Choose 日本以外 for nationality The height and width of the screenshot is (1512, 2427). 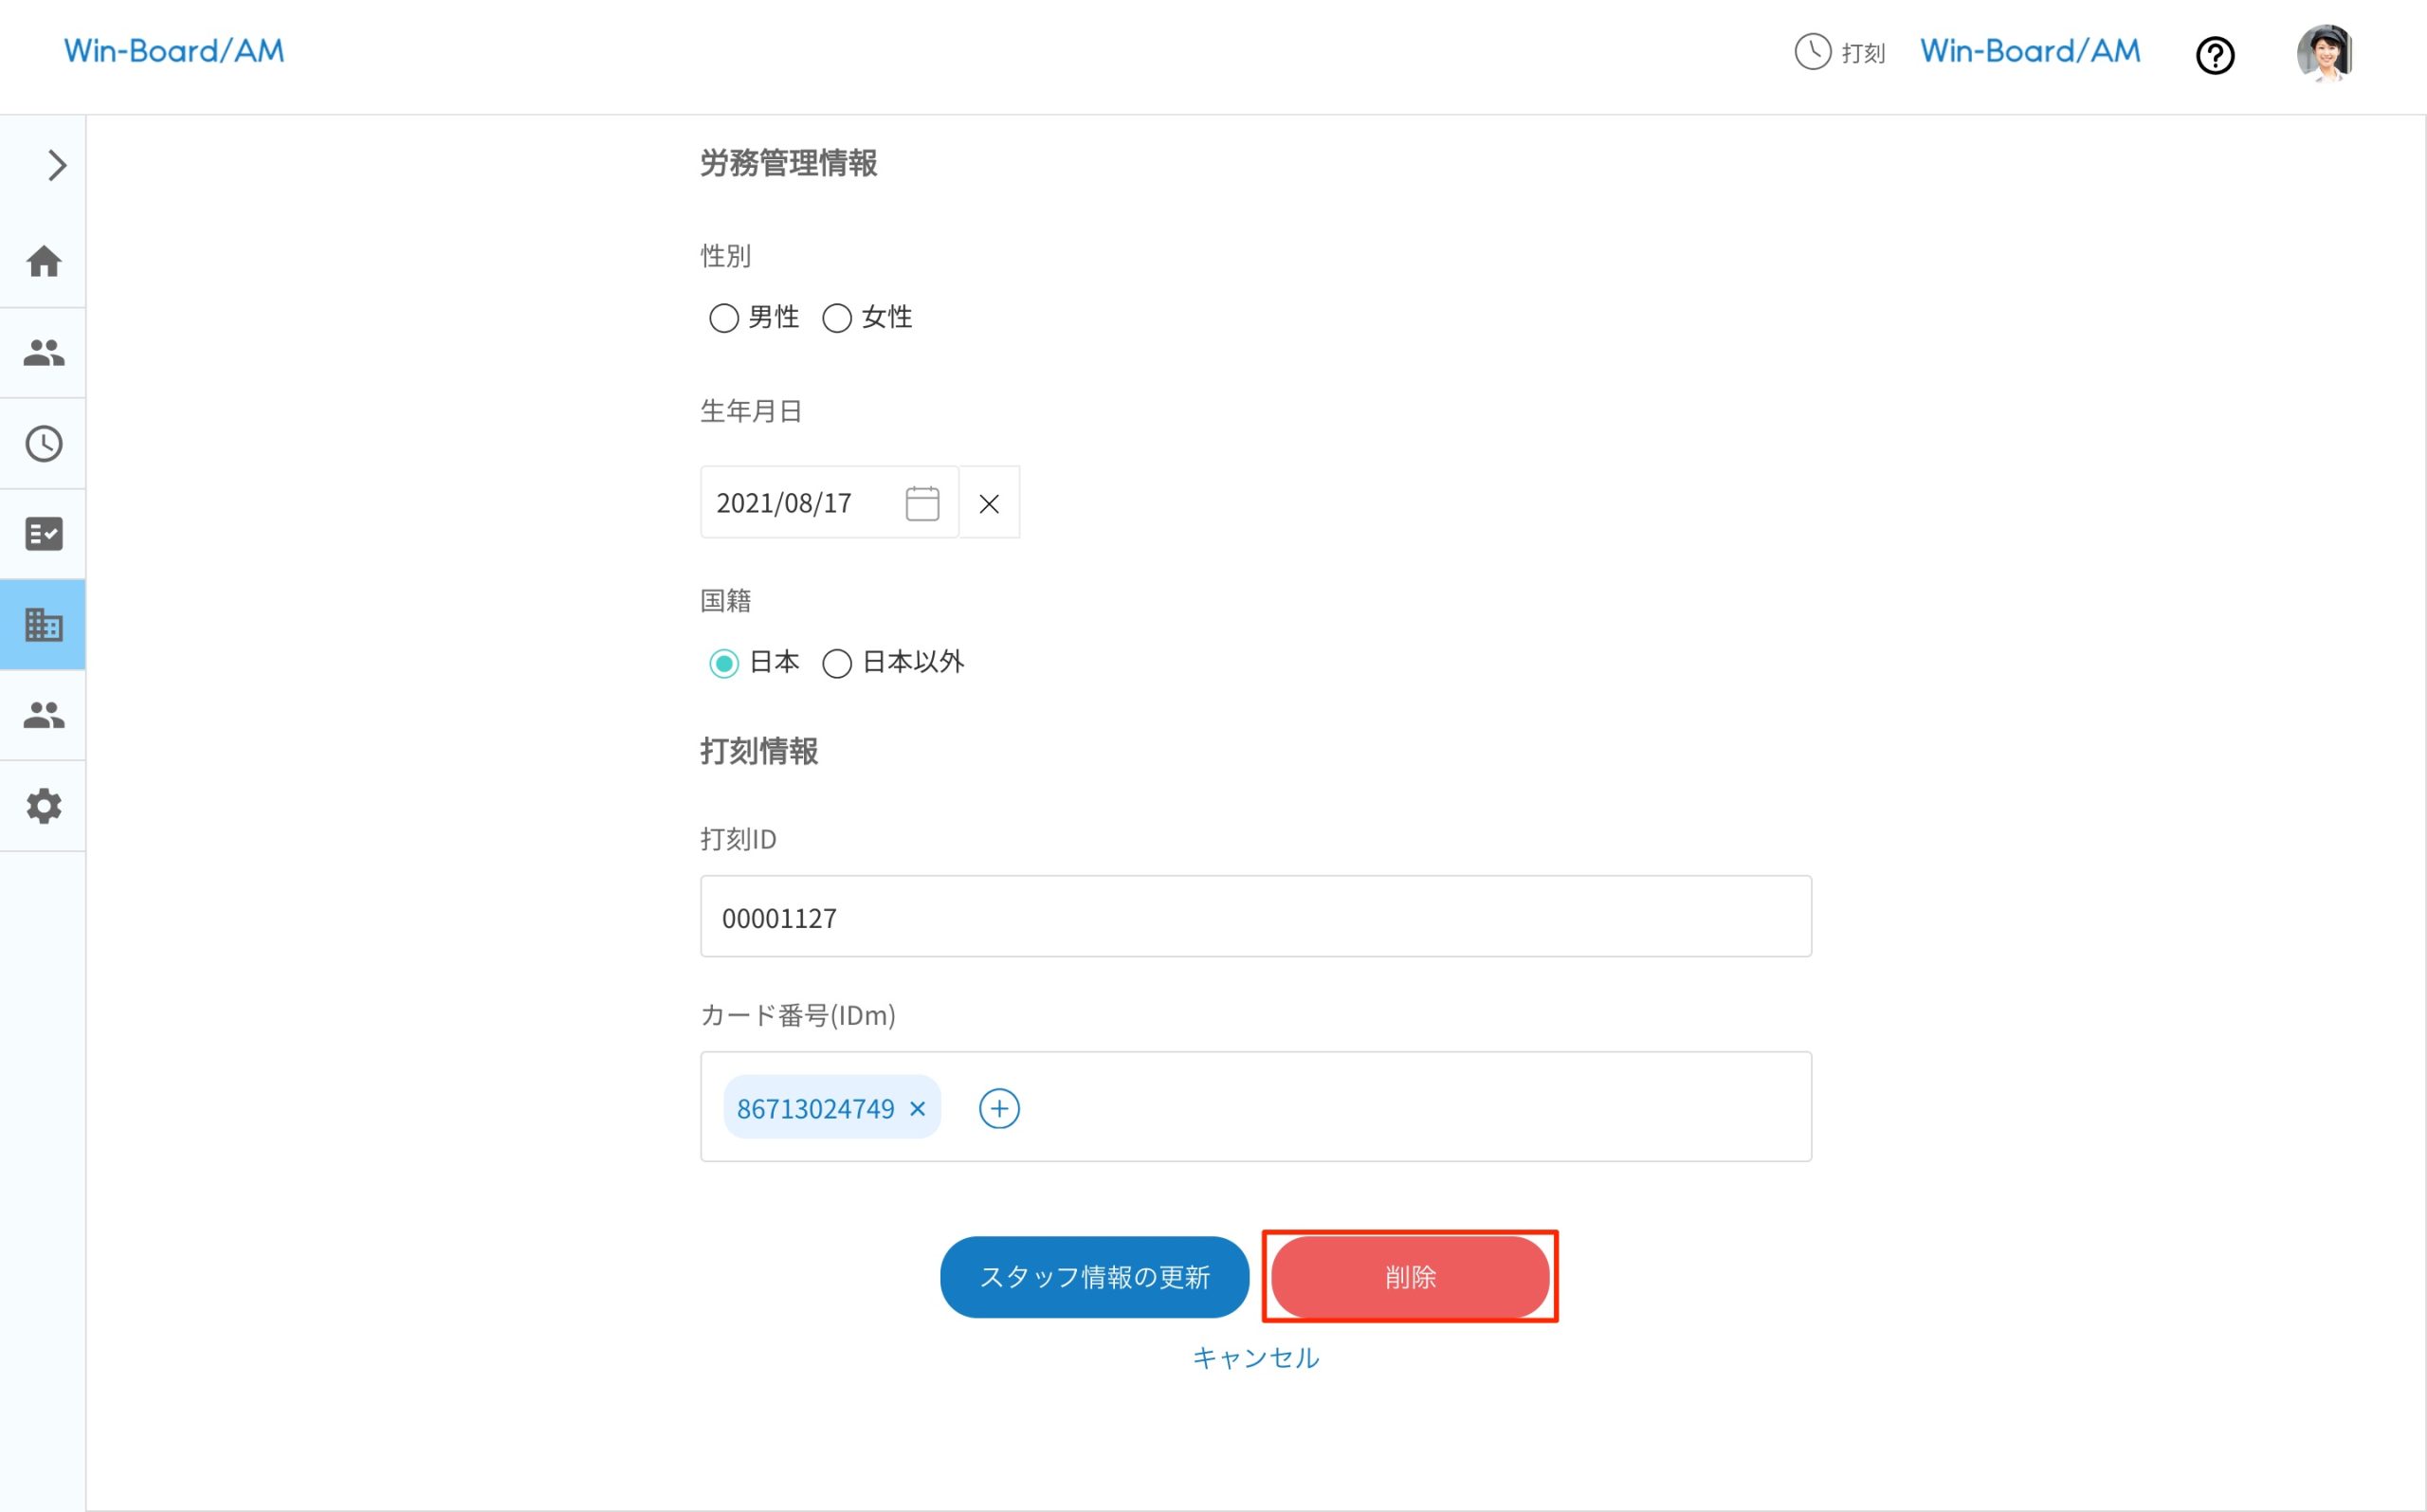click(x=837, y=663)
